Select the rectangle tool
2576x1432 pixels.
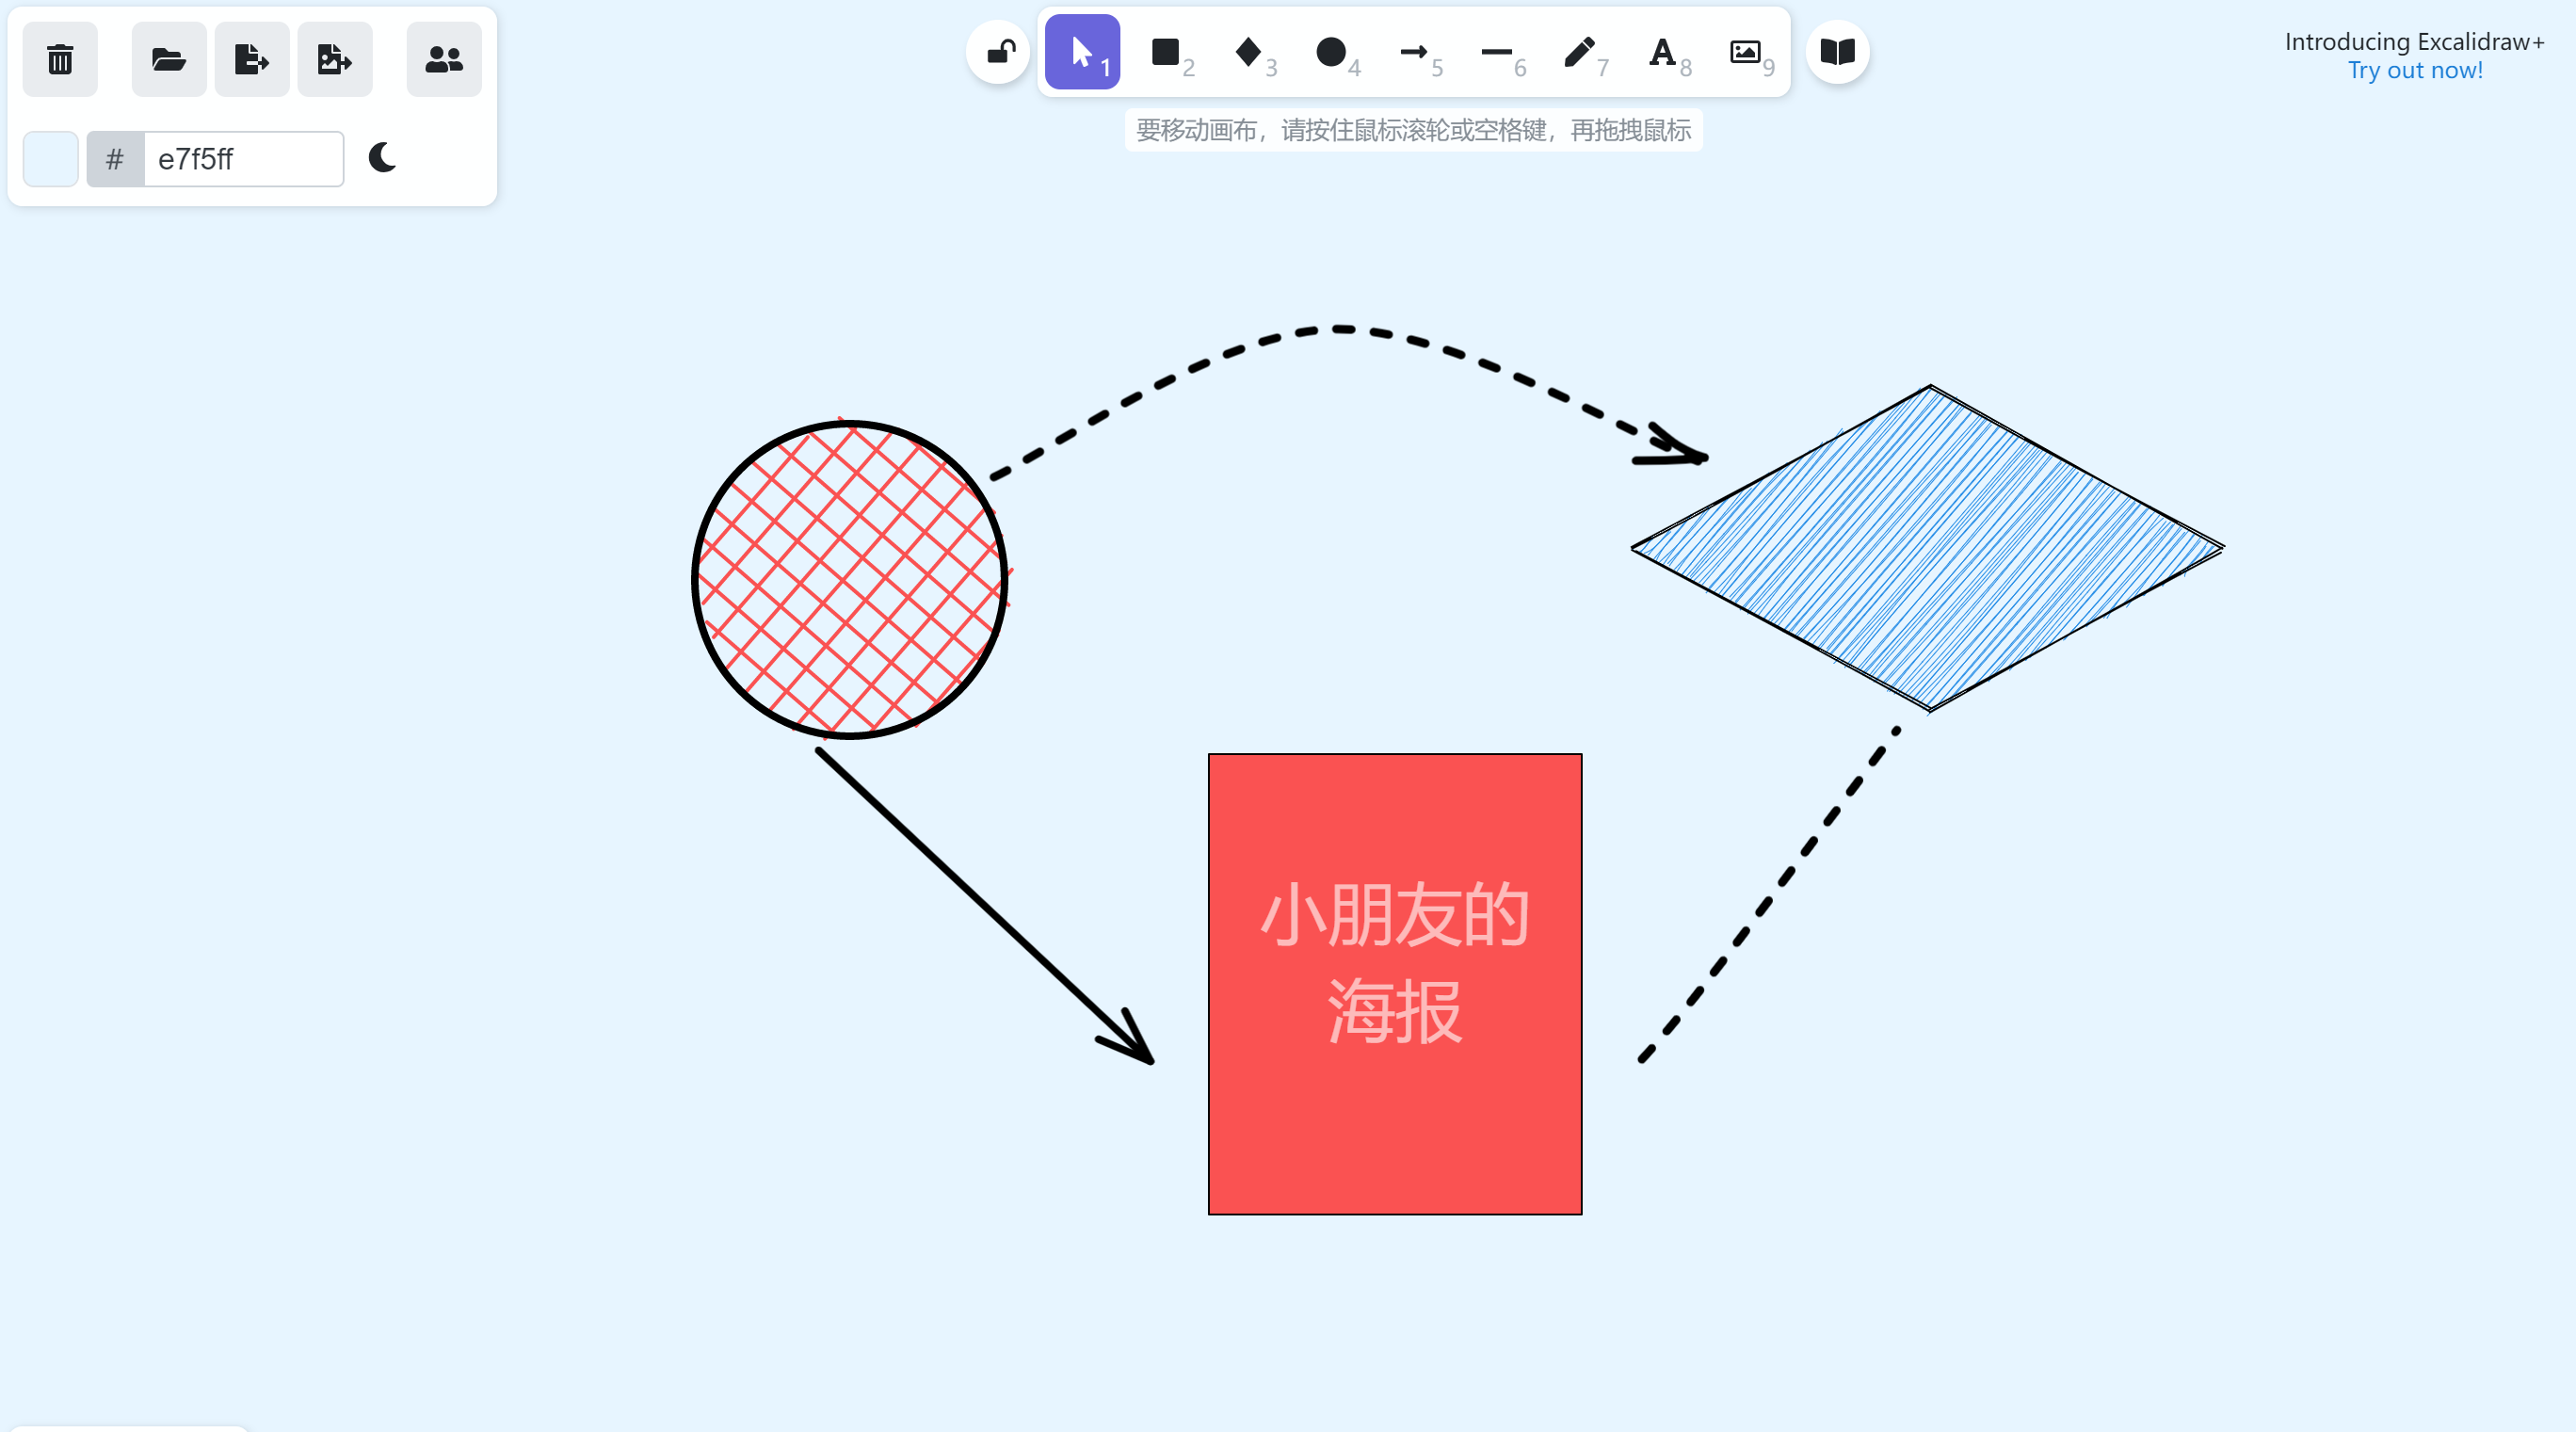tap(1166, 52)
